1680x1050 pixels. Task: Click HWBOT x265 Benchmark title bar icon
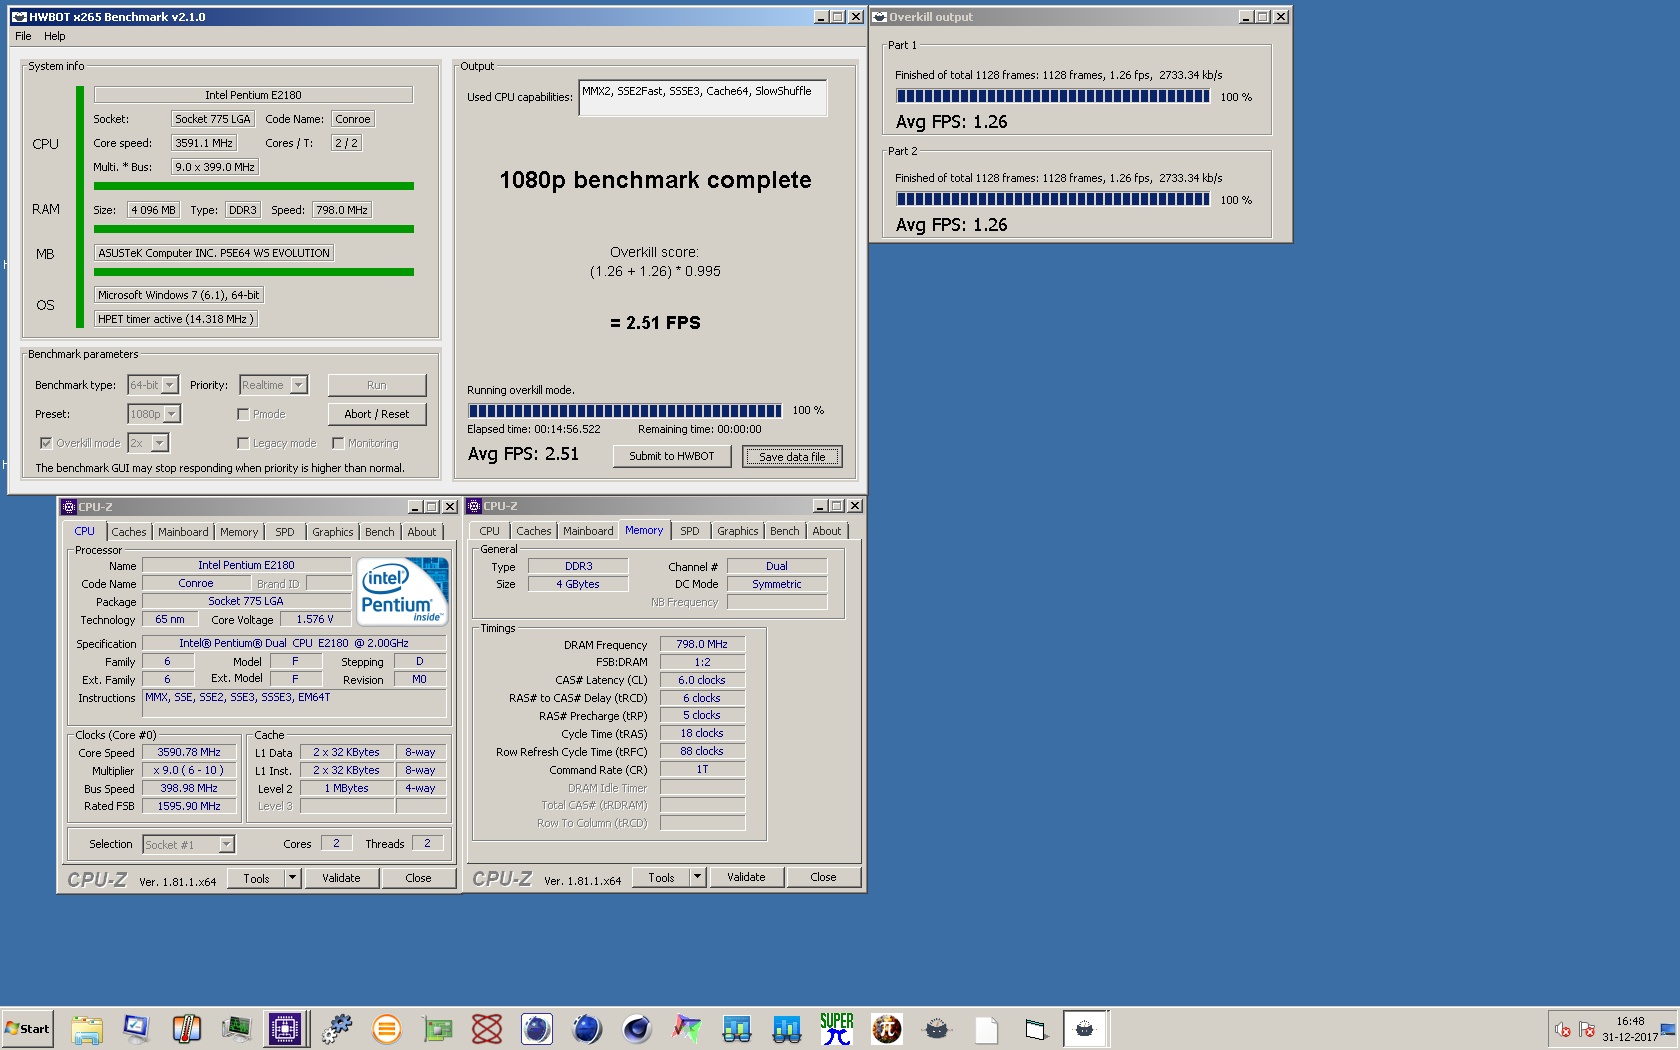[18, 17]
